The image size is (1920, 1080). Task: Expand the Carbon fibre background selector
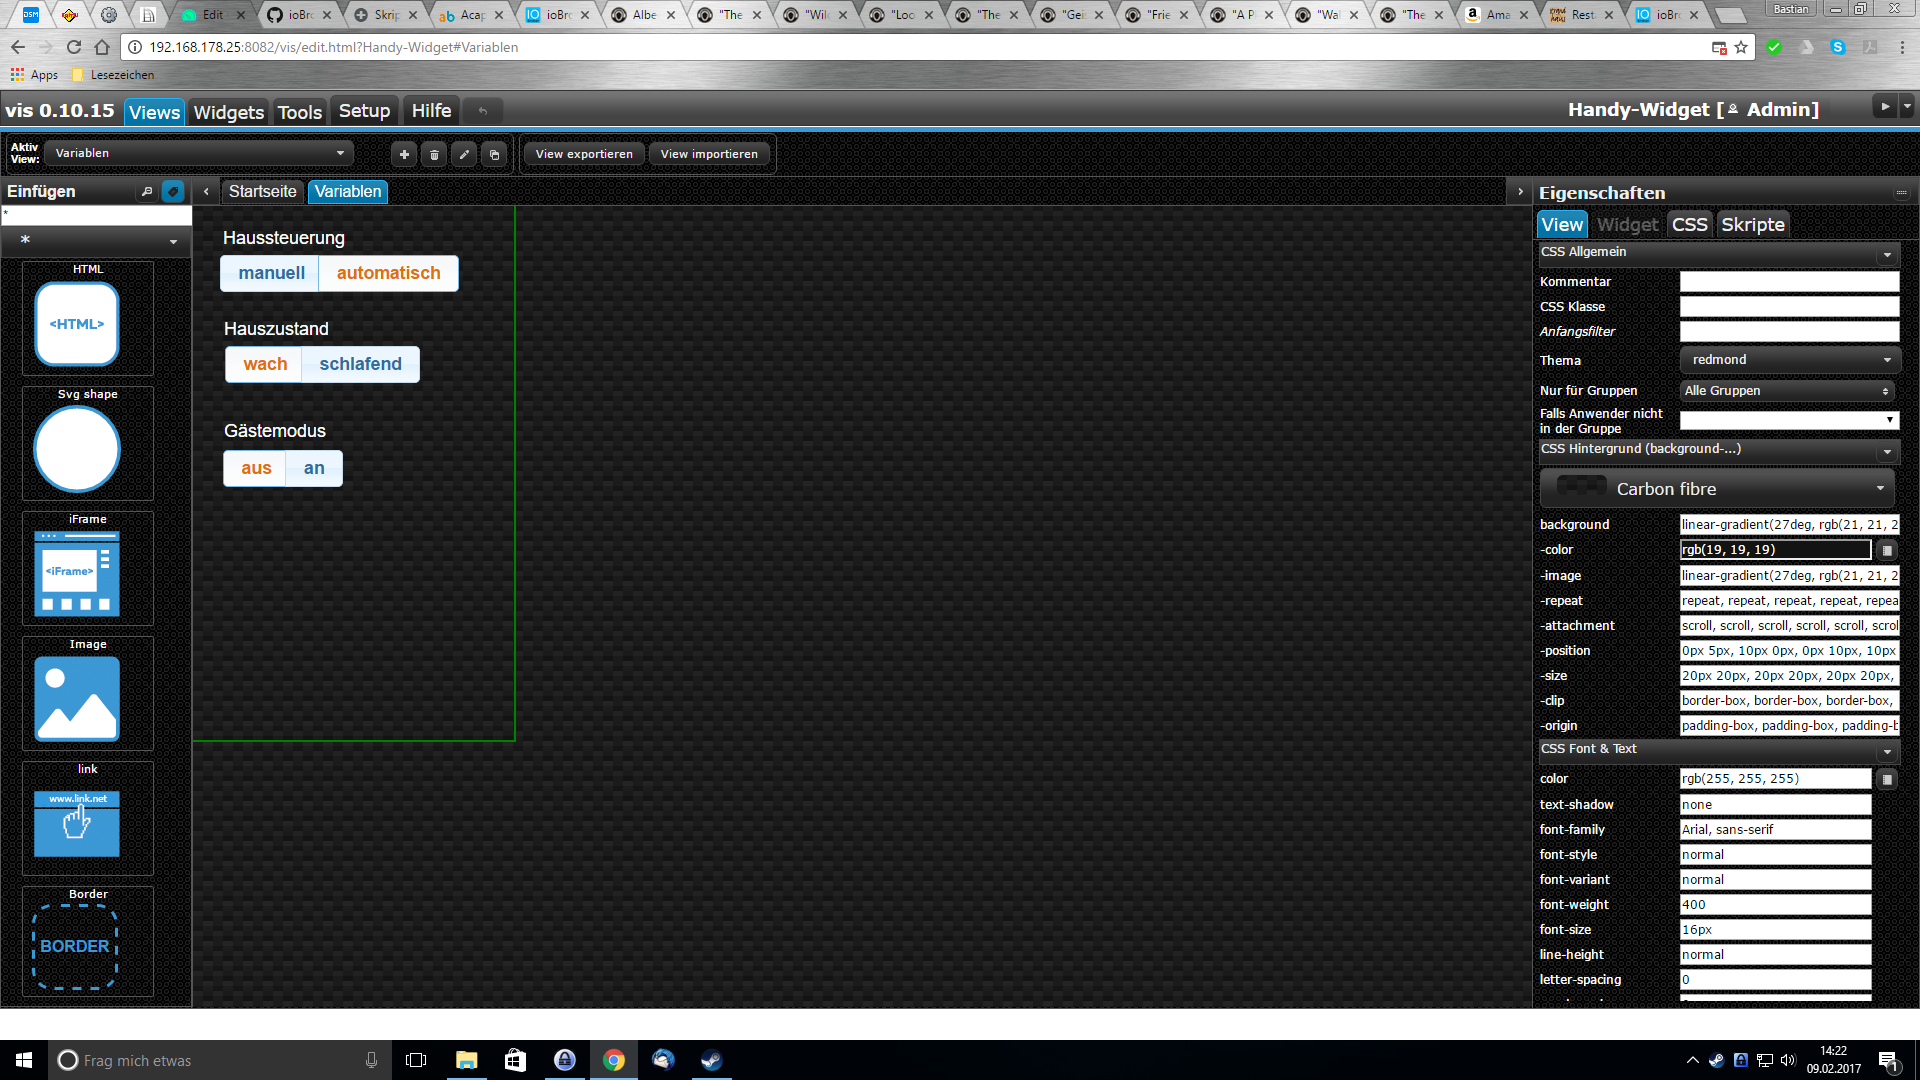[x=1719, y=489]
